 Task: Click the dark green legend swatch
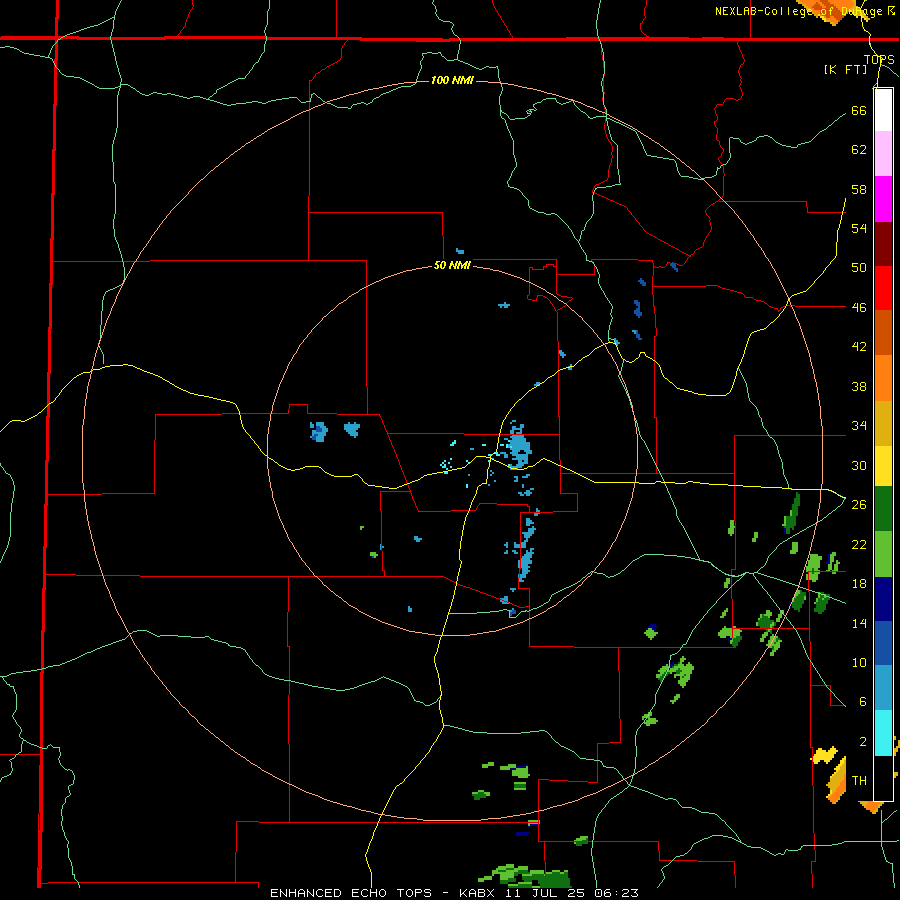coord(883,509)
